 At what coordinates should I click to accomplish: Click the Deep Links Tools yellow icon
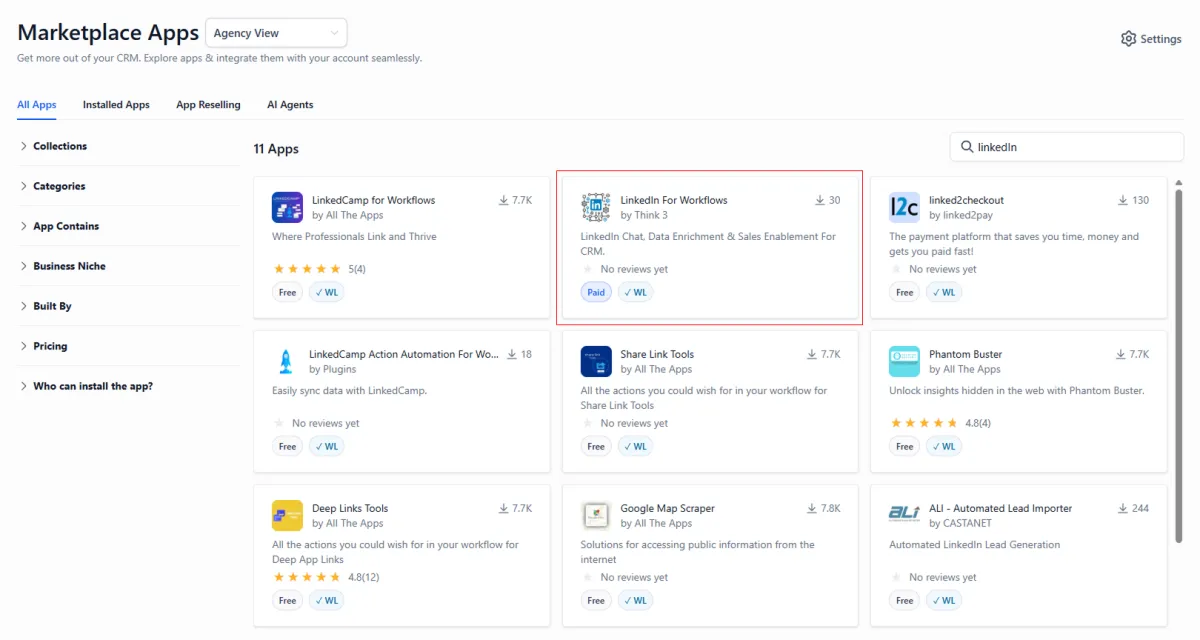[287, 515]
